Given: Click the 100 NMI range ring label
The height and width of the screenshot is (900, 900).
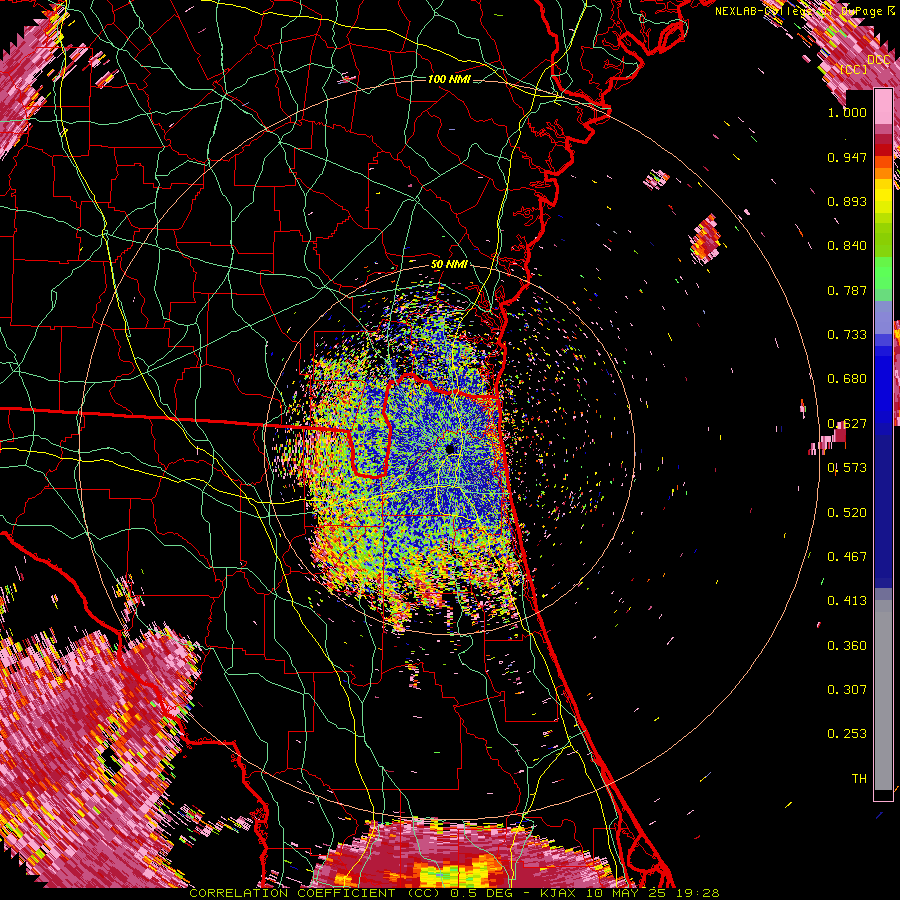Looking at the screenshot, I should pos(449,79).
